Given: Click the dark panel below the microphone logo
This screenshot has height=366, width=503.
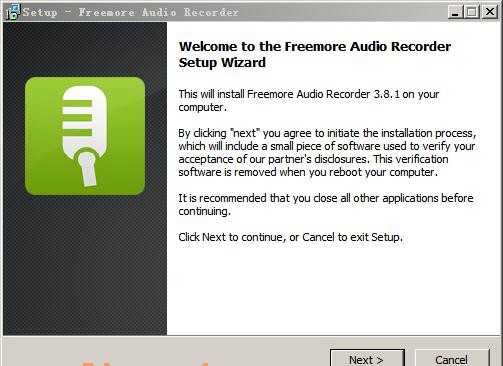Looking at the screenshot, I should coord(85,265).
